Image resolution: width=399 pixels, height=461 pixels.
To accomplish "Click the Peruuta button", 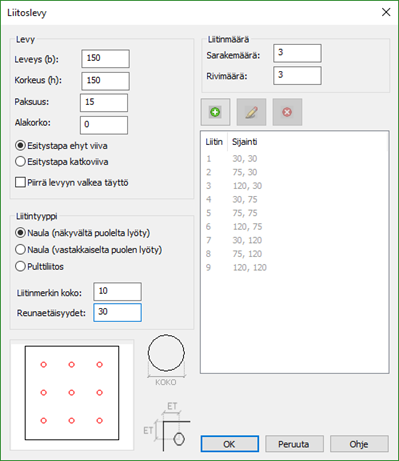I will click(294, 444).
